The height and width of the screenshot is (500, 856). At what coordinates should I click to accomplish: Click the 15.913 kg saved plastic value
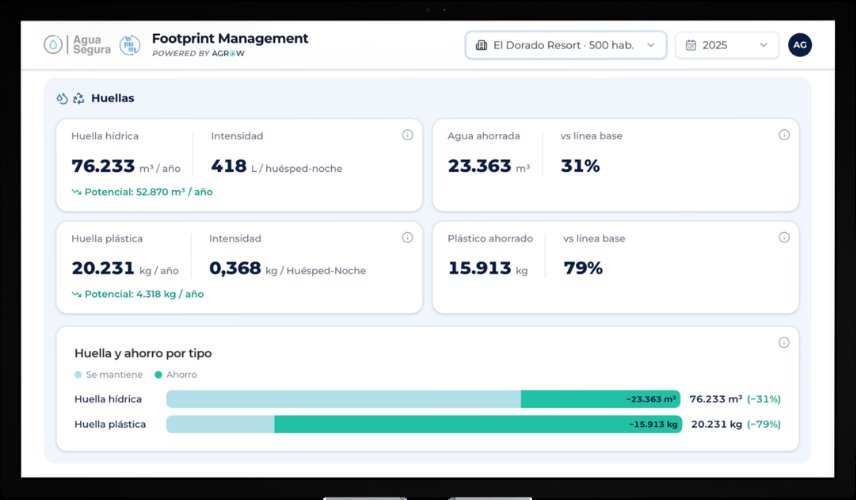coord(488,269)
